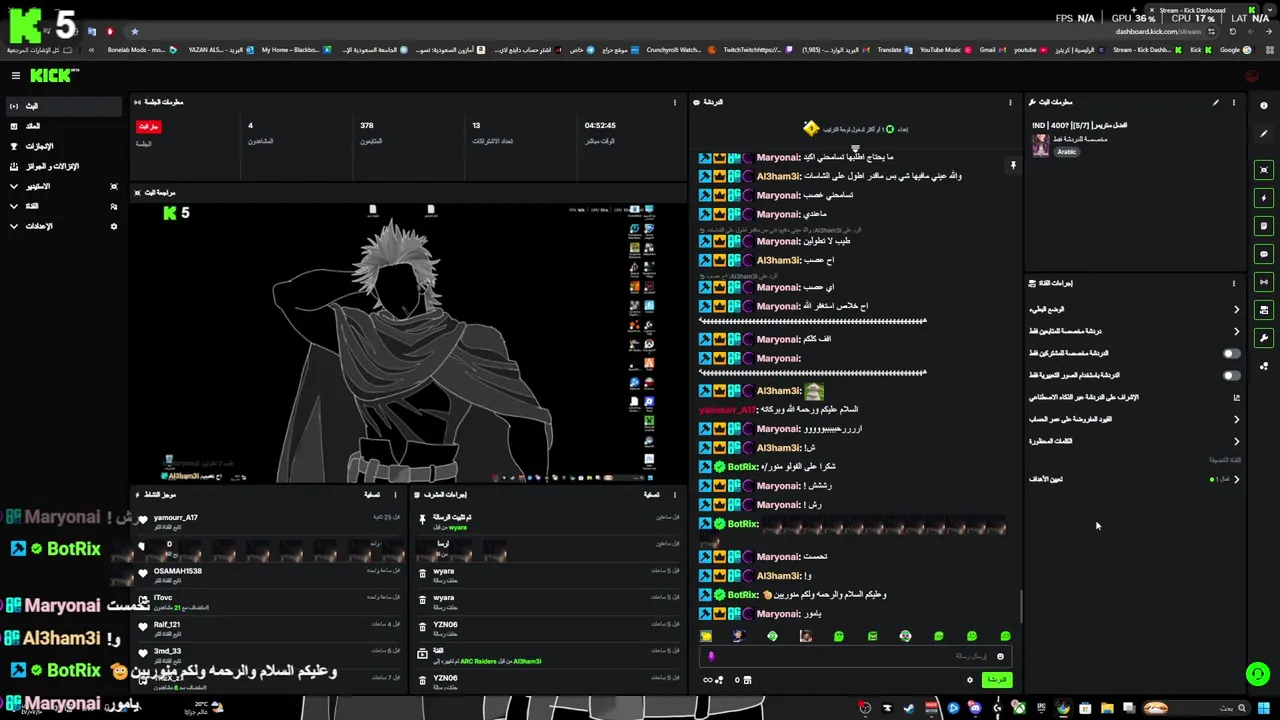Screen dimensions: 1280x720
Task: Click the pencil edit icon in right rail
Action: (1264, 133)
